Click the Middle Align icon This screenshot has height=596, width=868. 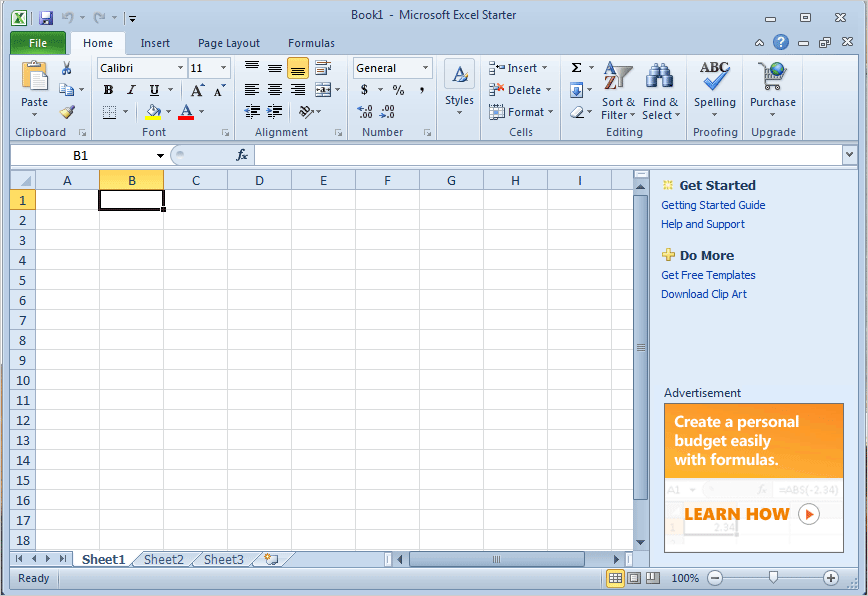(x=275, y=68)
